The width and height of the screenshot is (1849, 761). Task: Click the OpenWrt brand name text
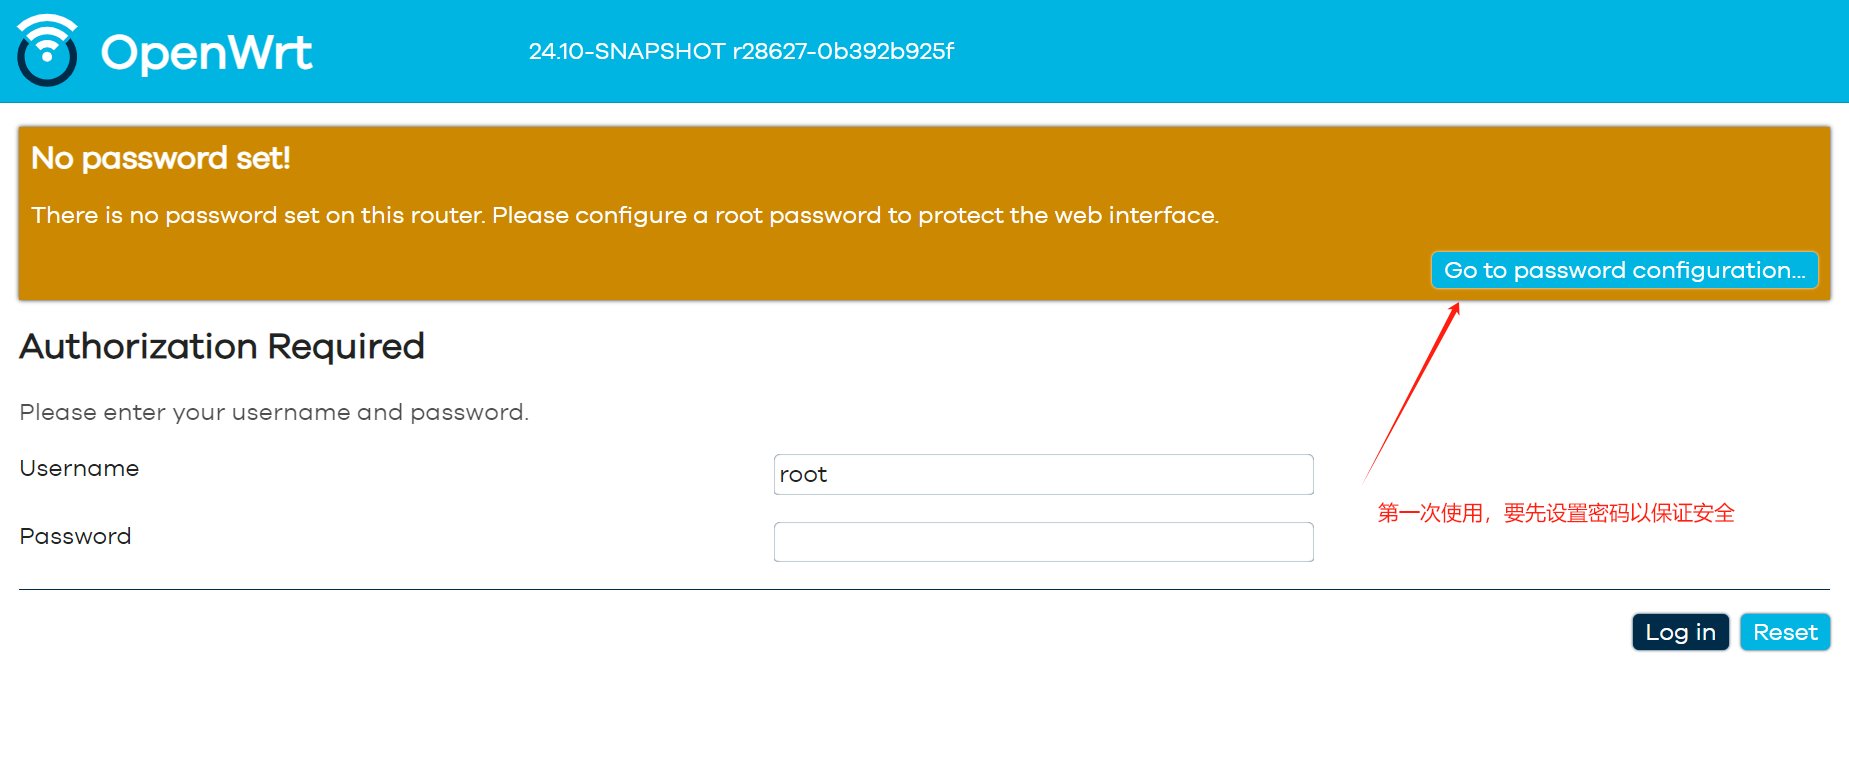click(206, 52)
